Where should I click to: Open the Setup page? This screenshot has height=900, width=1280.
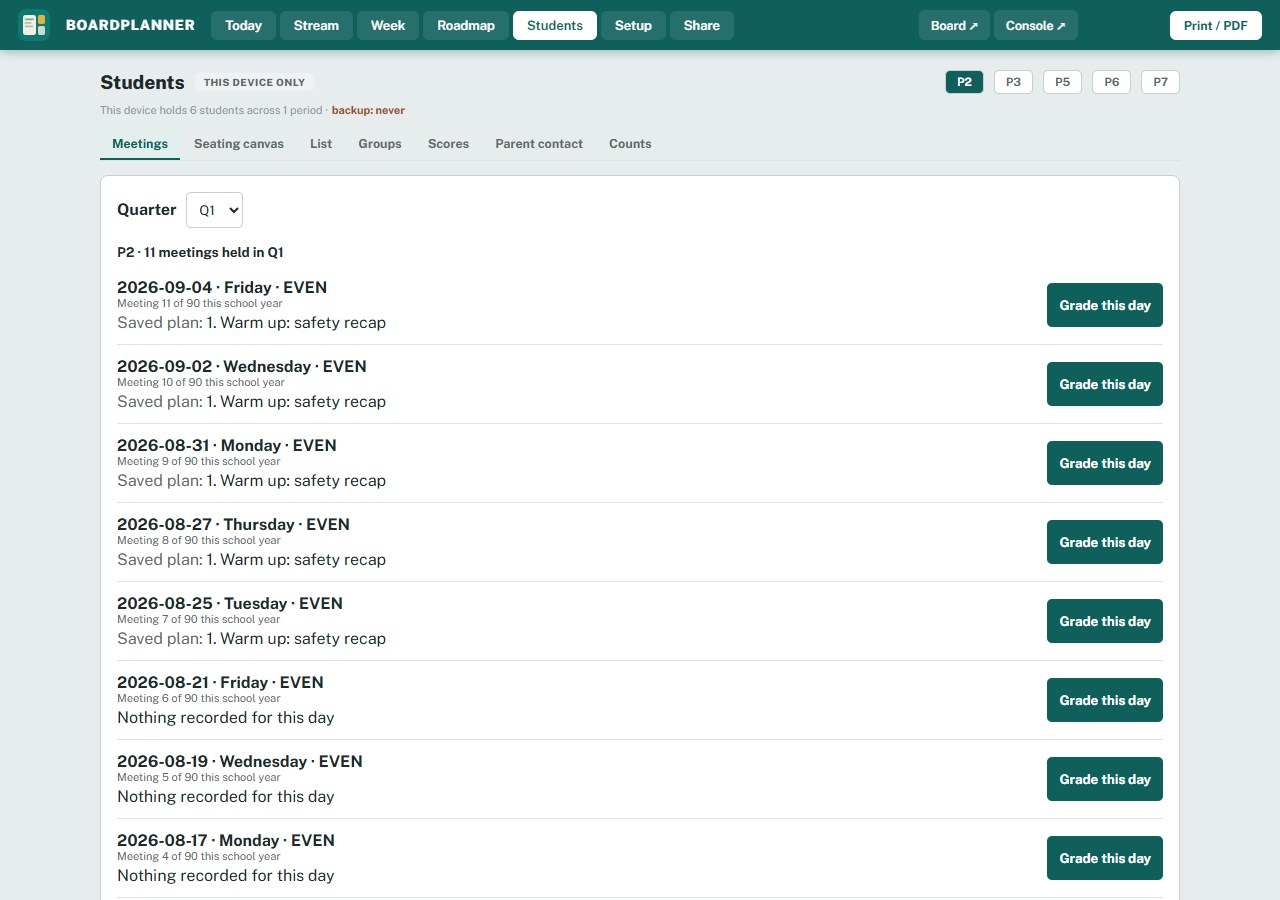click(633, 26)
